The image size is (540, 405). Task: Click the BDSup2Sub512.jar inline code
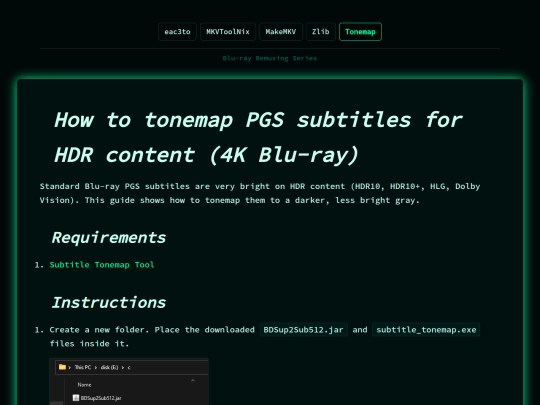(x=303, y=330)
